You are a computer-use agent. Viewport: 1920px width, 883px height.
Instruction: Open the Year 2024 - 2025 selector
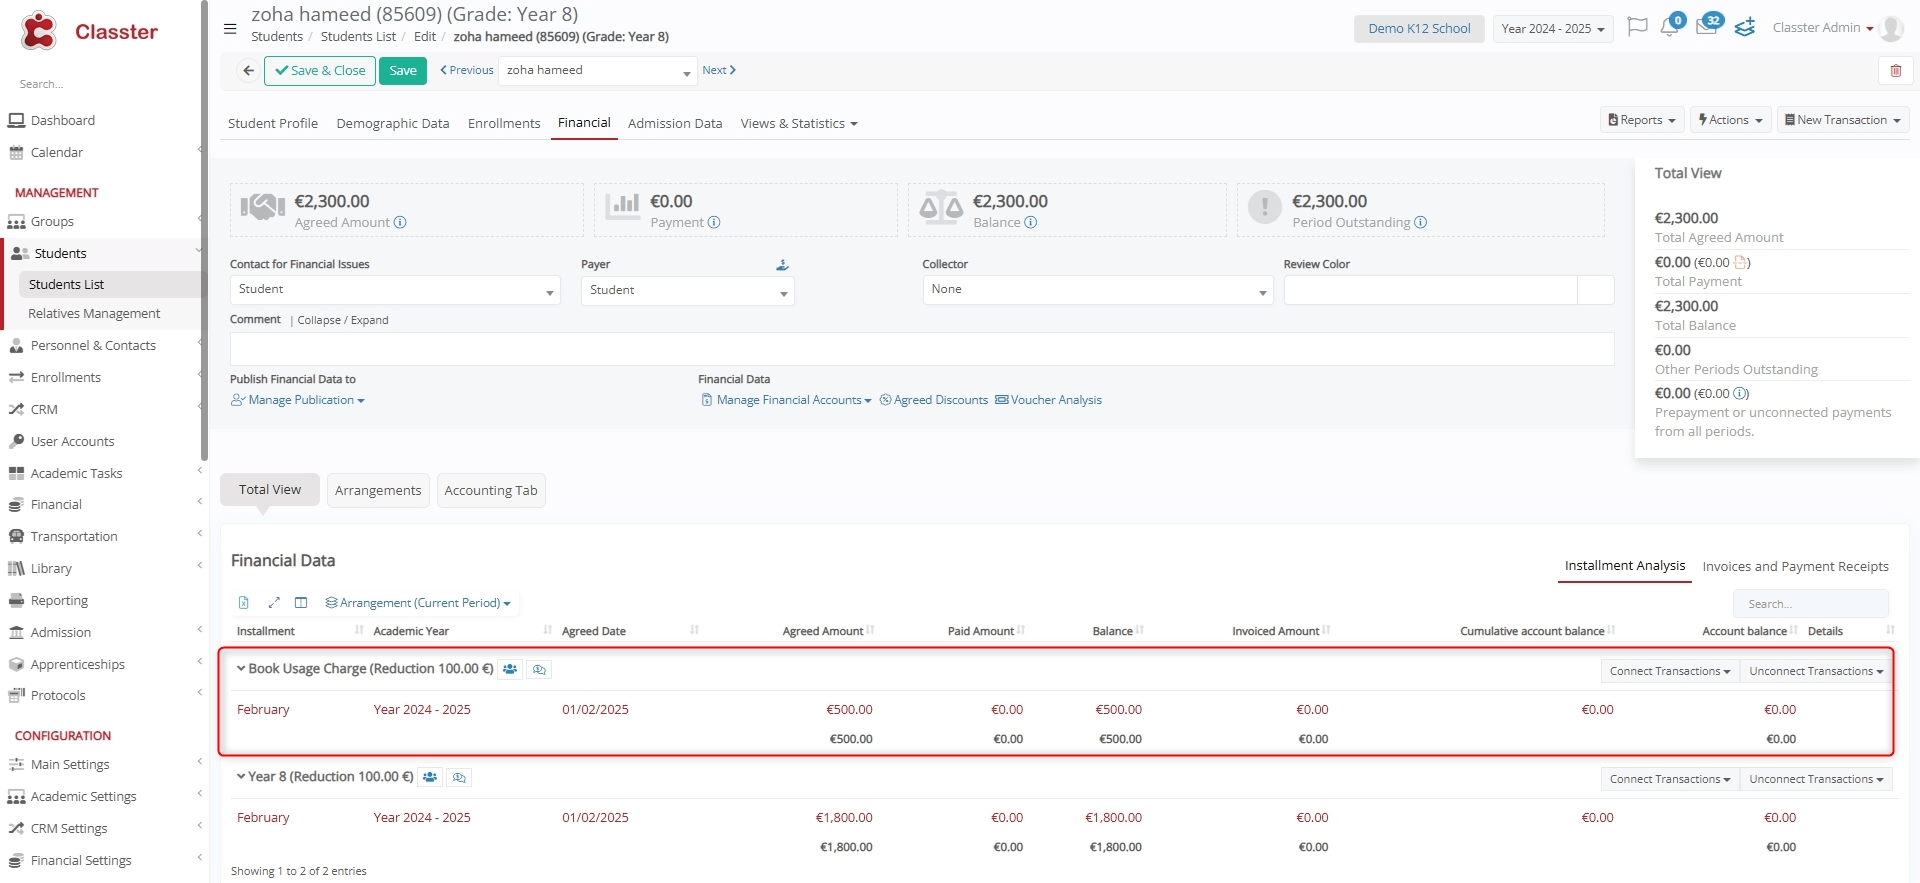[x=1552, y=29]
